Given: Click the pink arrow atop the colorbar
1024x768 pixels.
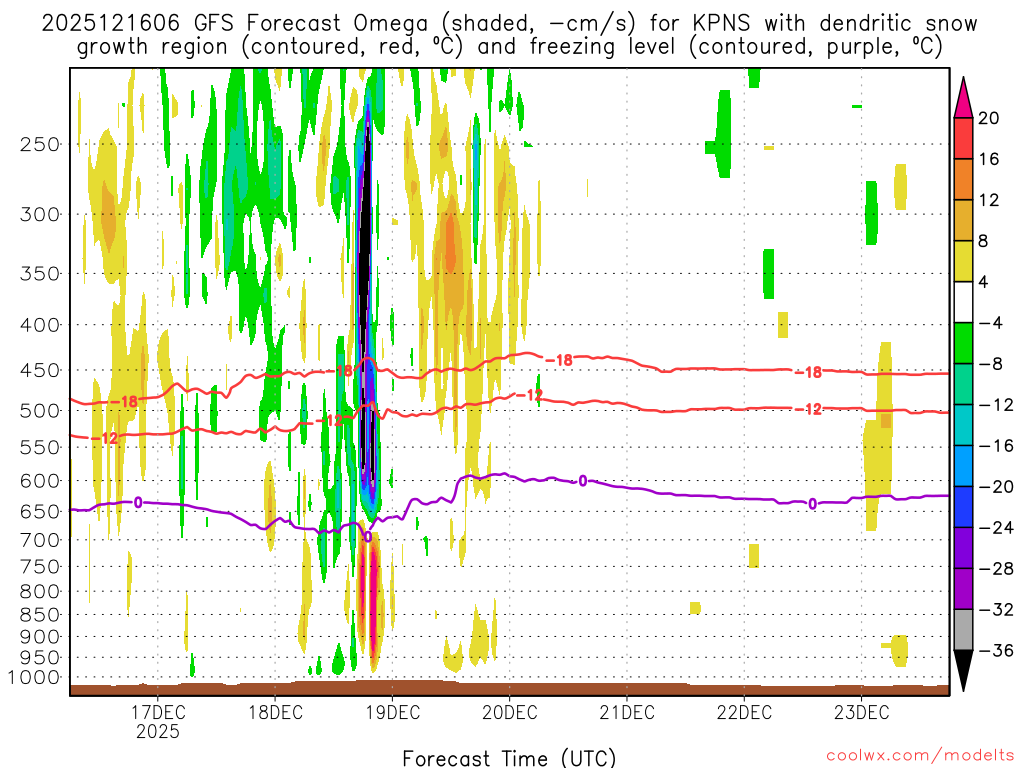Looking at the screenshot, I should 963,97.
